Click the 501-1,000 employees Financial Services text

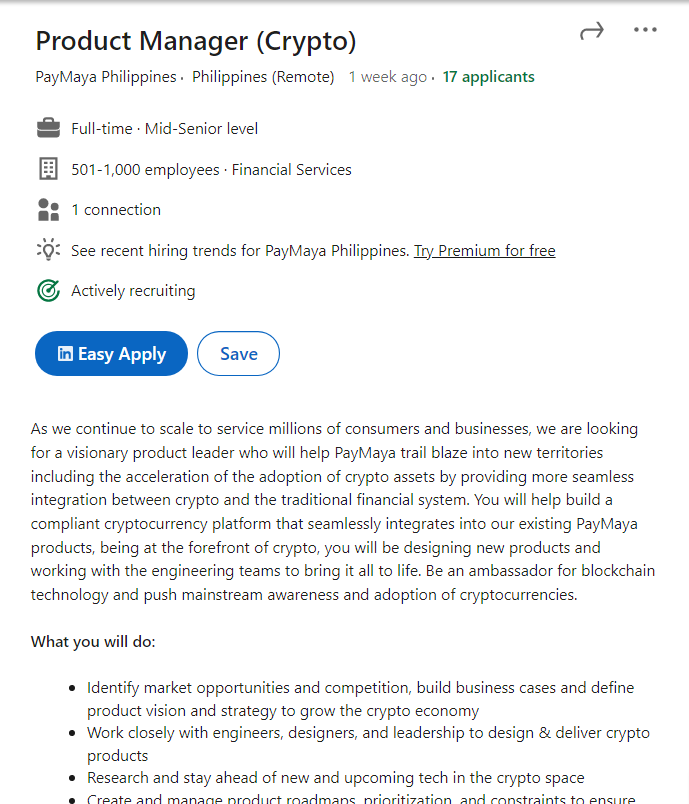(211, 170)
